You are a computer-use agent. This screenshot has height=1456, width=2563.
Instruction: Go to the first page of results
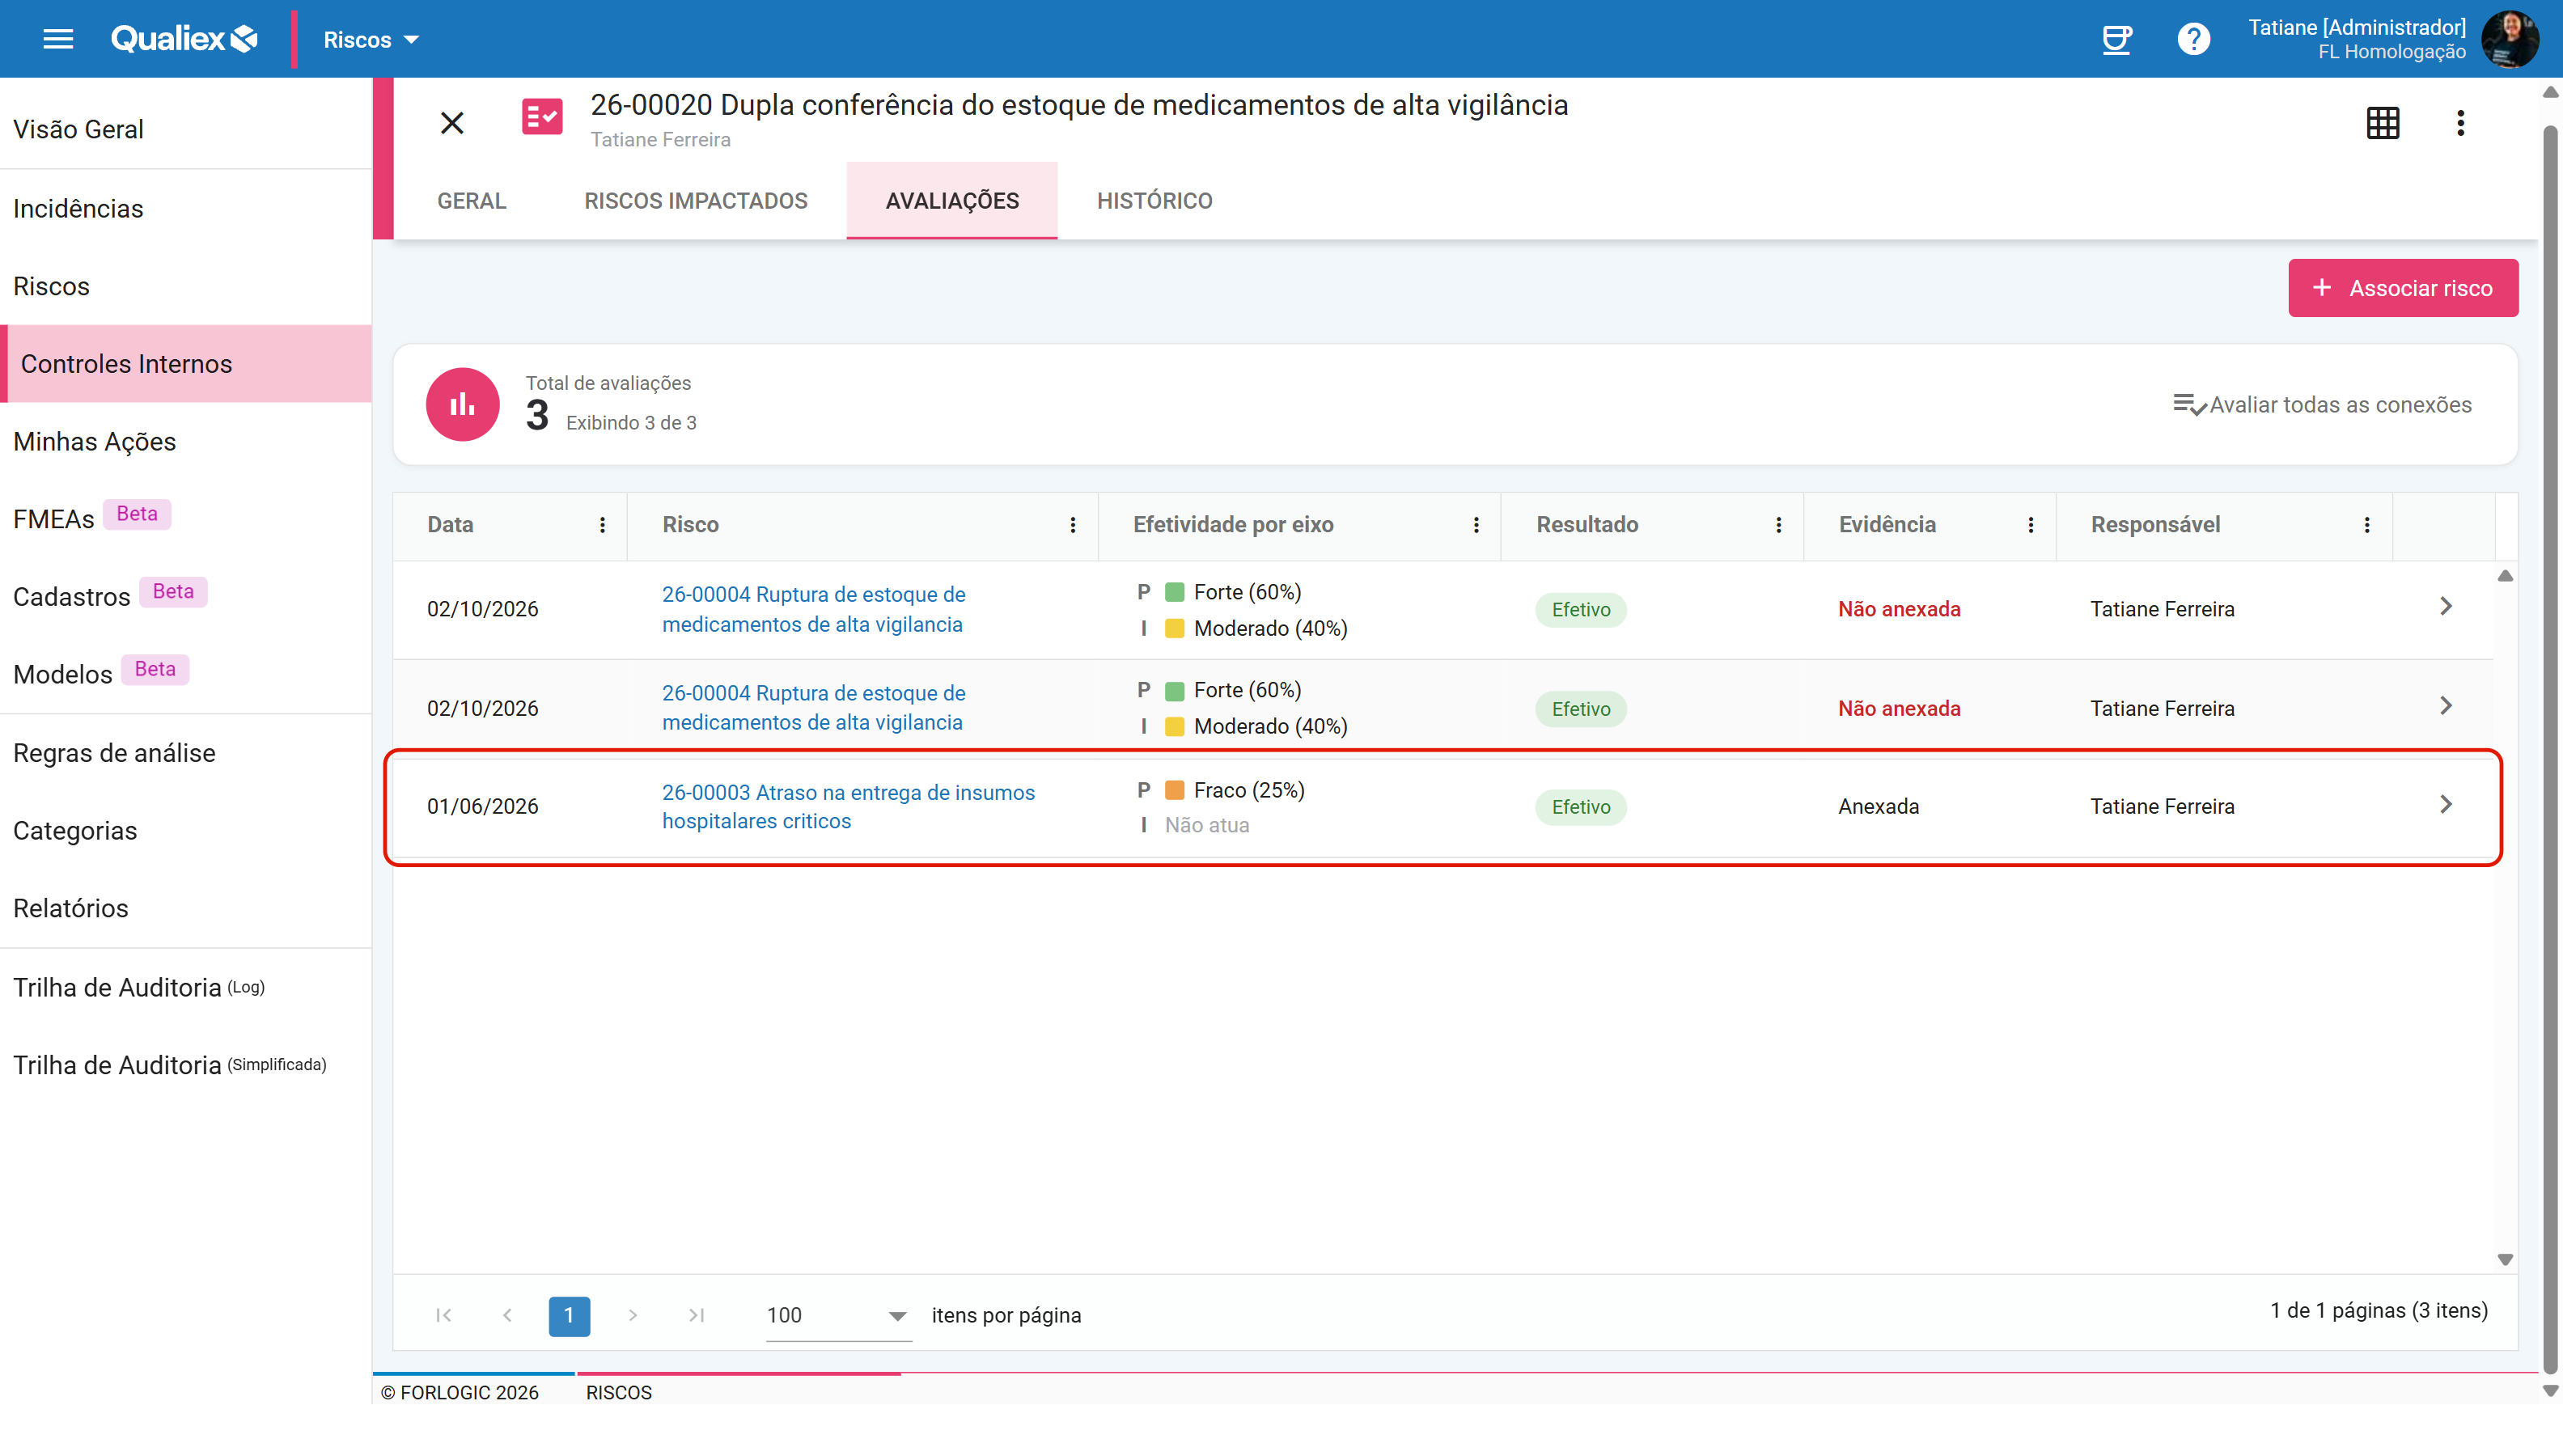click(x=444, y=1315)
